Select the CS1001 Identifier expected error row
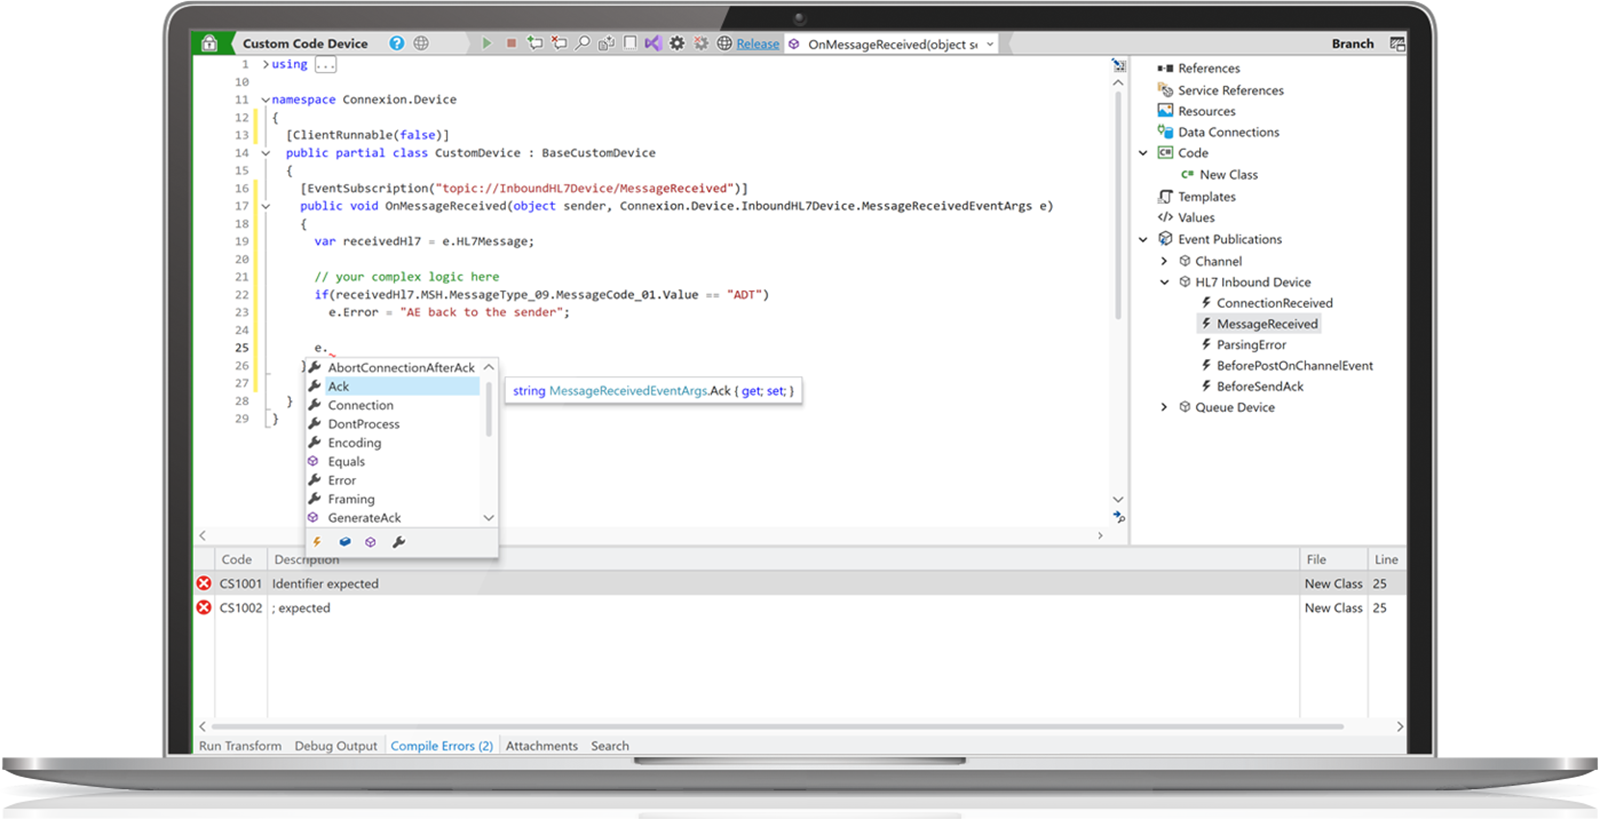Screen dimensions: 1600x819 pyautogui.click(x=800, y=584)
